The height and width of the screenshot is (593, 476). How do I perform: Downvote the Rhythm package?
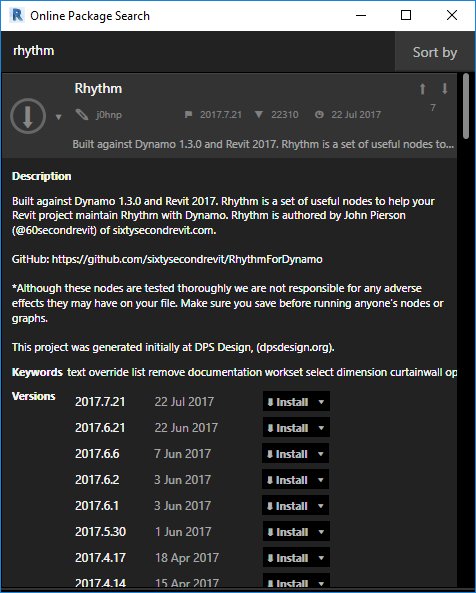coord(445,89)
